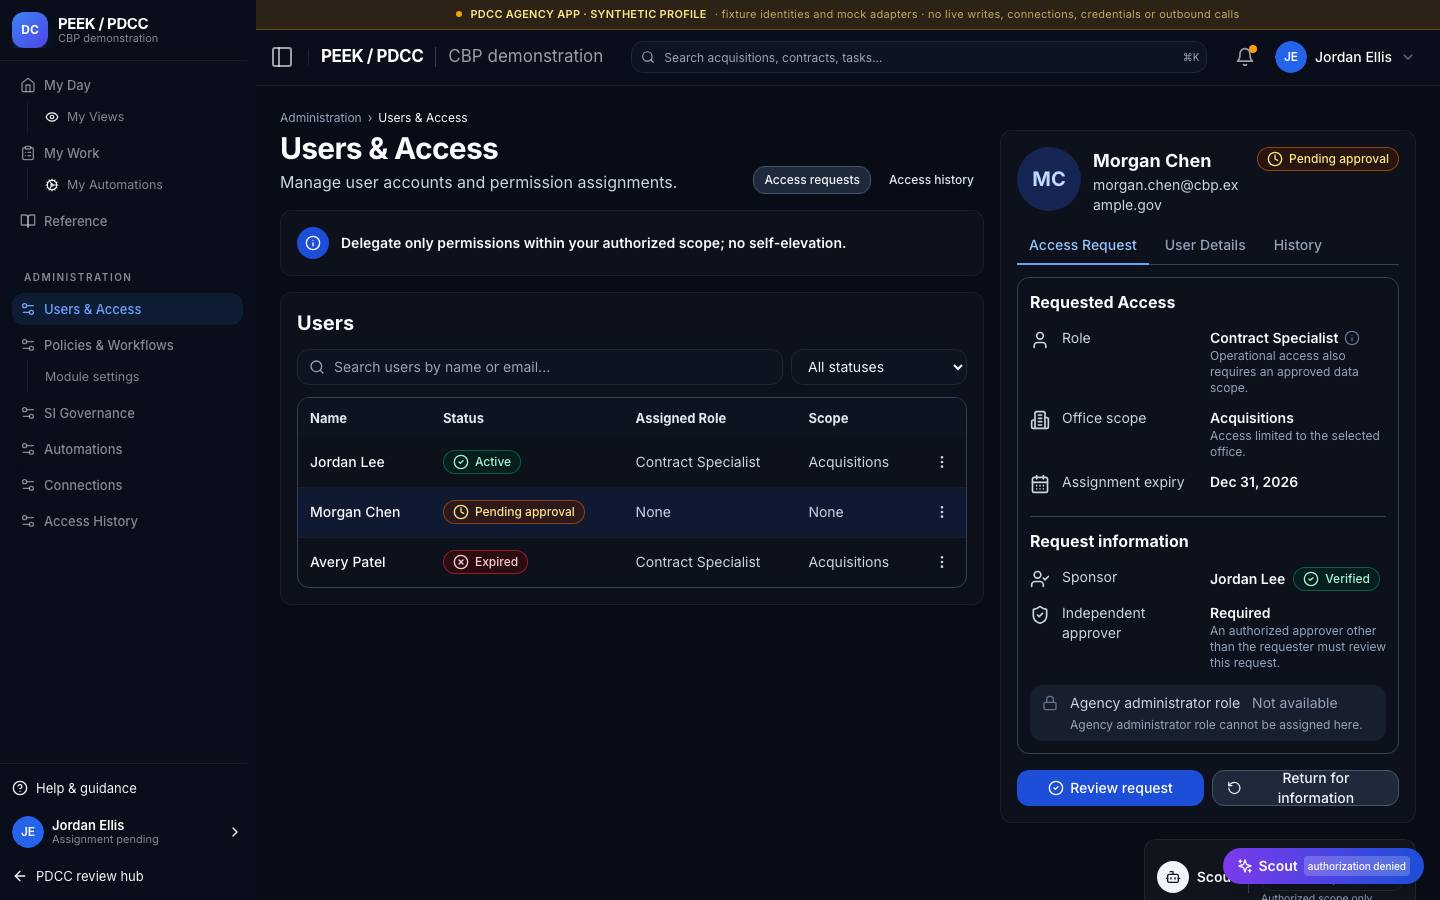The width and height of the screenshot is (1440, 900).
Task: Click the My Views eye icon
Action: 52,117
